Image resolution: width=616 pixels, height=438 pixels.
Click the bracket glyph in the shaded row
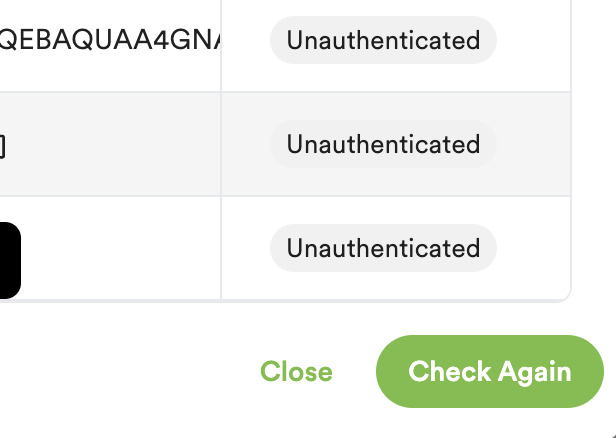2,146
